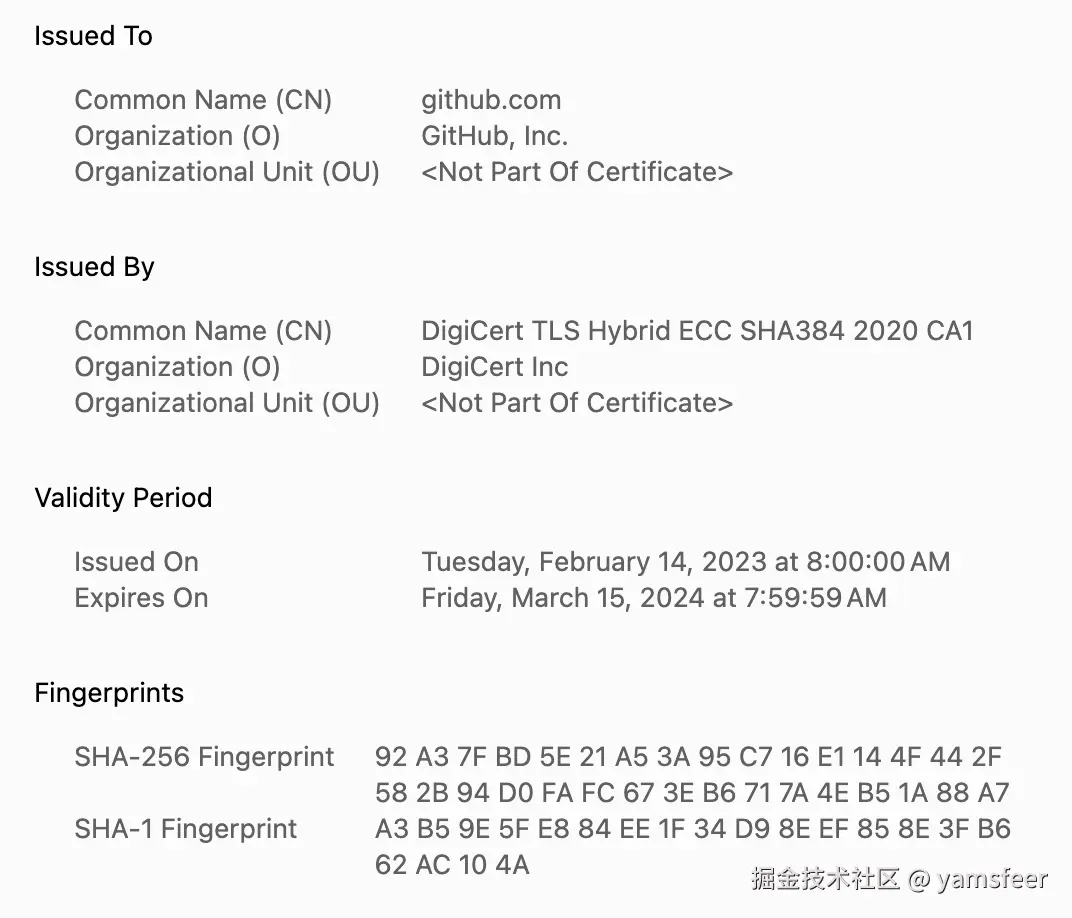Click the github.com common name value
The height and width of the screenshot is (918, 1072).
coord(491,100)
